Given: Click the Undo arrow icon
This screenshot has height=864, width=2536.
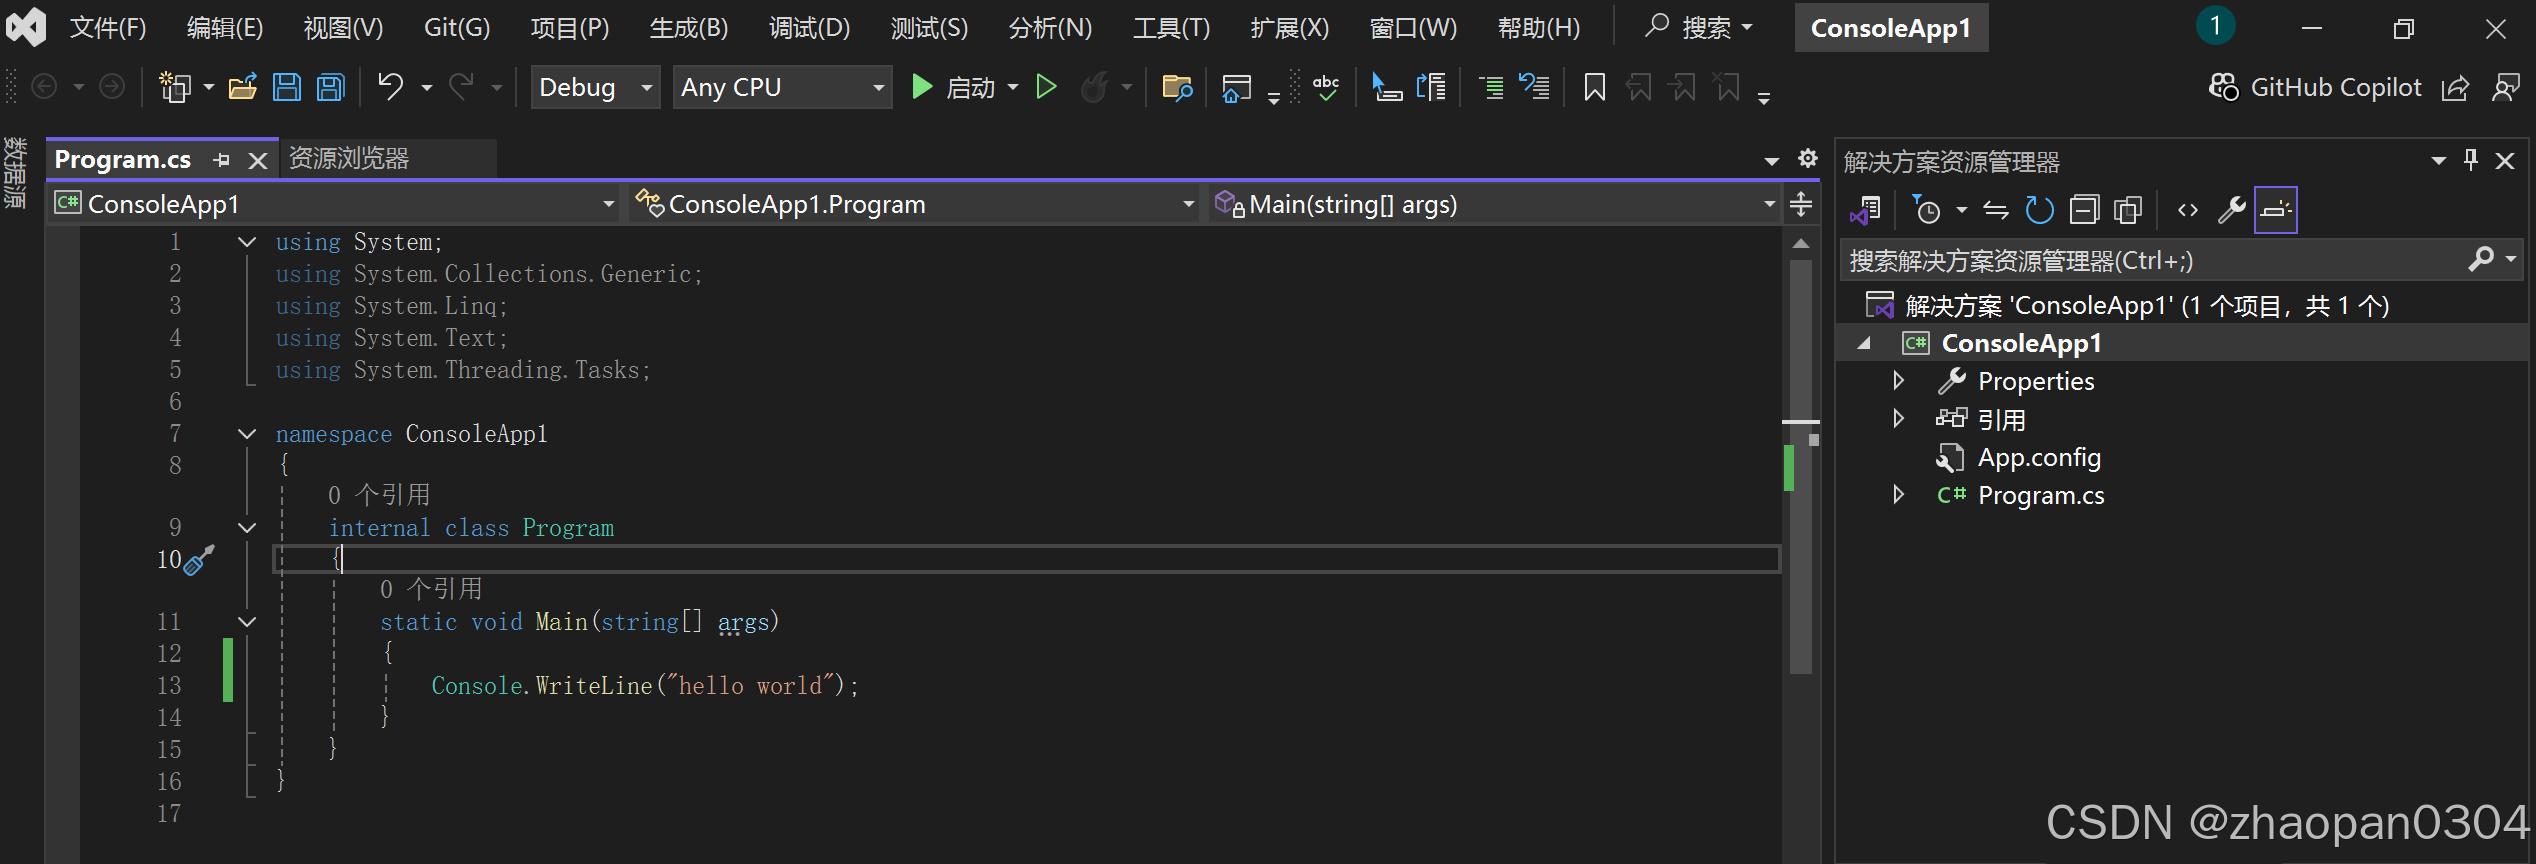Looking at the screenshot, I should coord(390,87).
